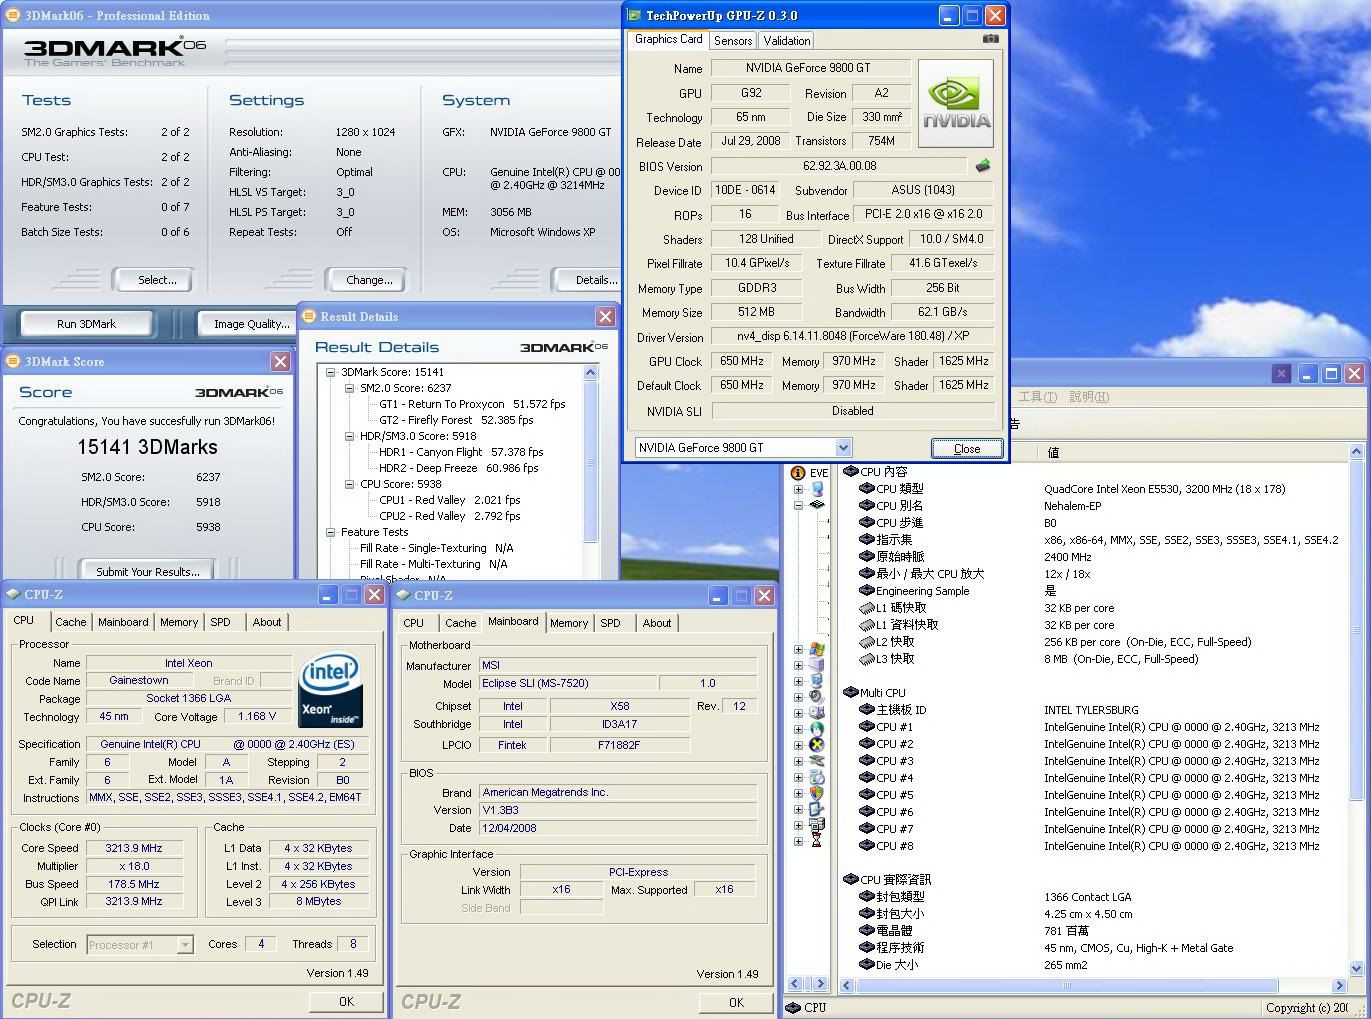Click the BIOS save icon in GPU-Z

(x=983, y=166)
